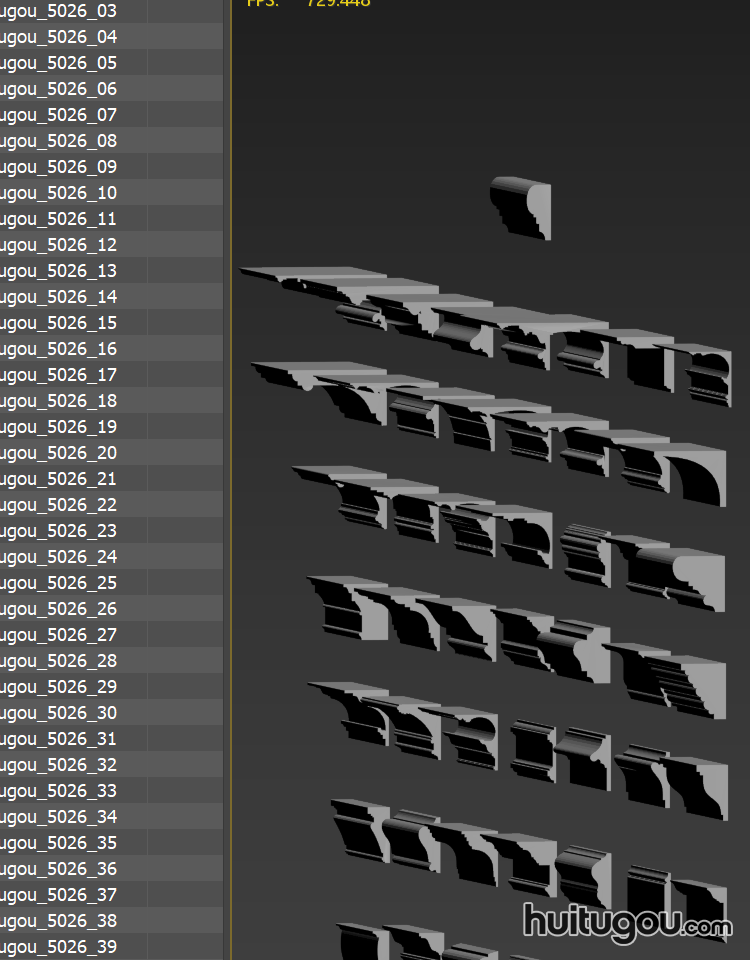This screenshot has height=960, width=750.
Task: Highlight the ugou_5026_31 entry
Action: tap(111, 739)
